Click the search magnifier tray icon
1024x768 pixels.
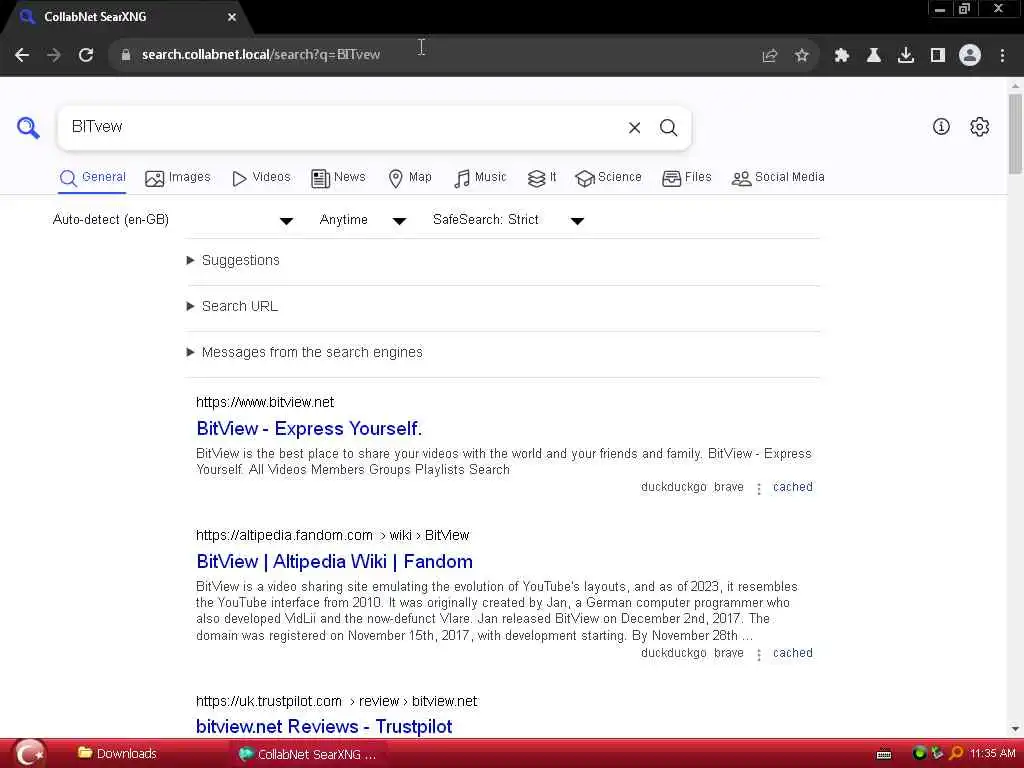click(956, 754)
